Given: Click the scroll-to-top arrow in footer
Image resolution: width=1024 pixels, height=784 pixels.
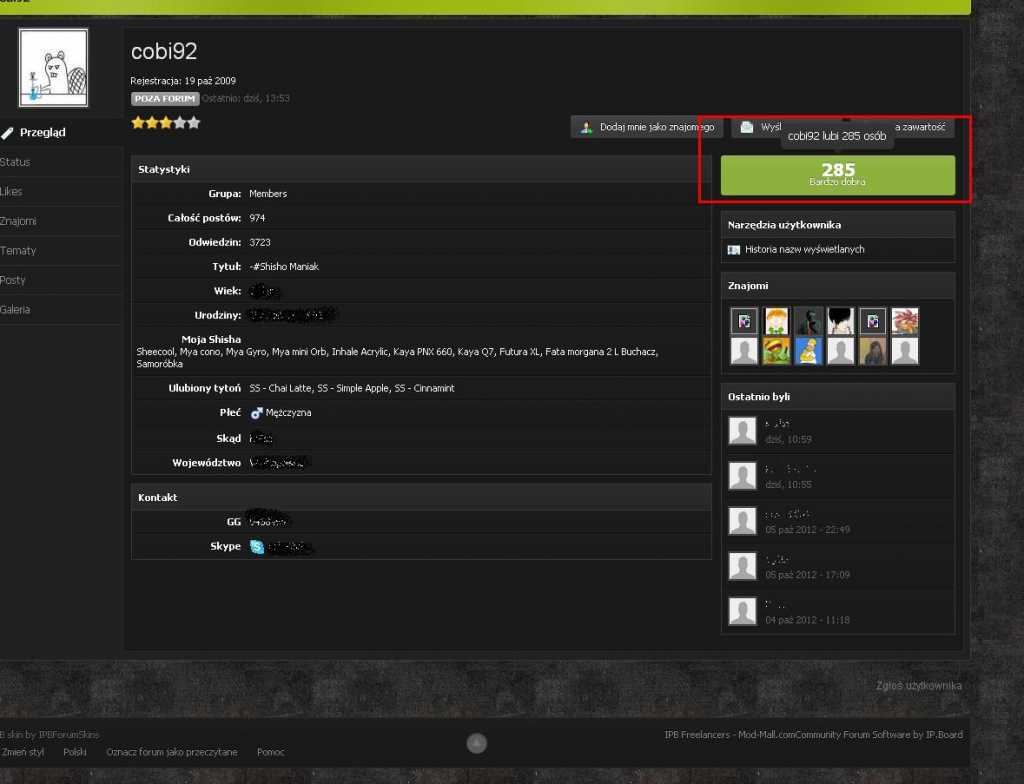Looking at the screenshot, I should [x=477, y=742].
